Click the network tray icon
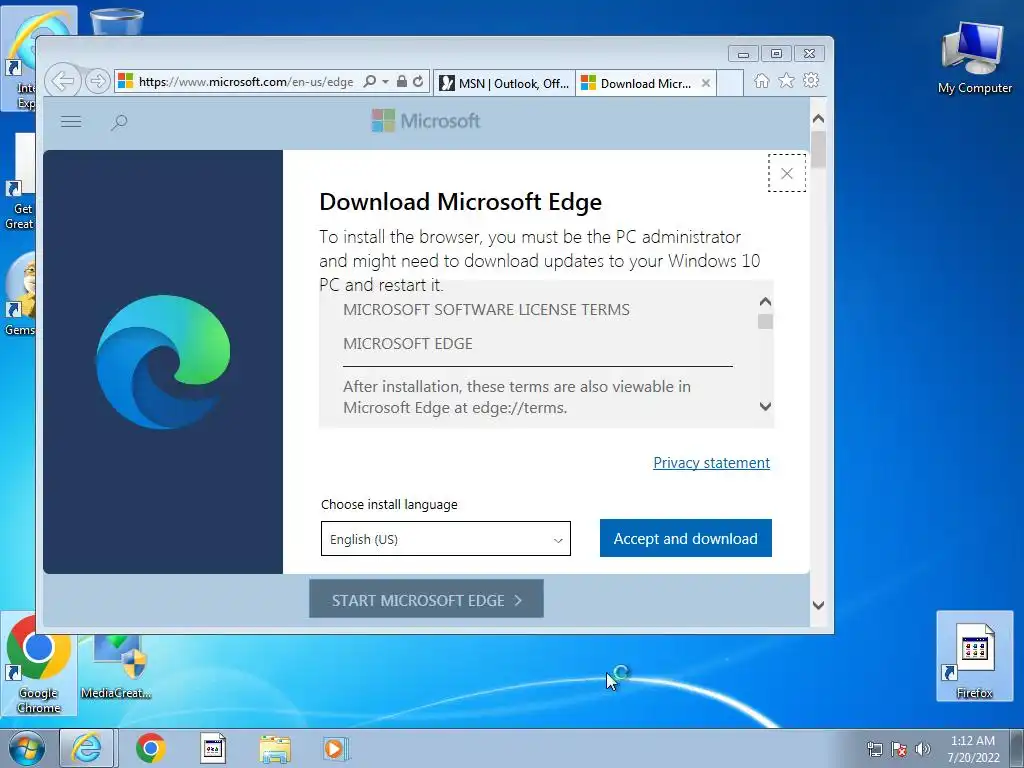 point(874,749)
